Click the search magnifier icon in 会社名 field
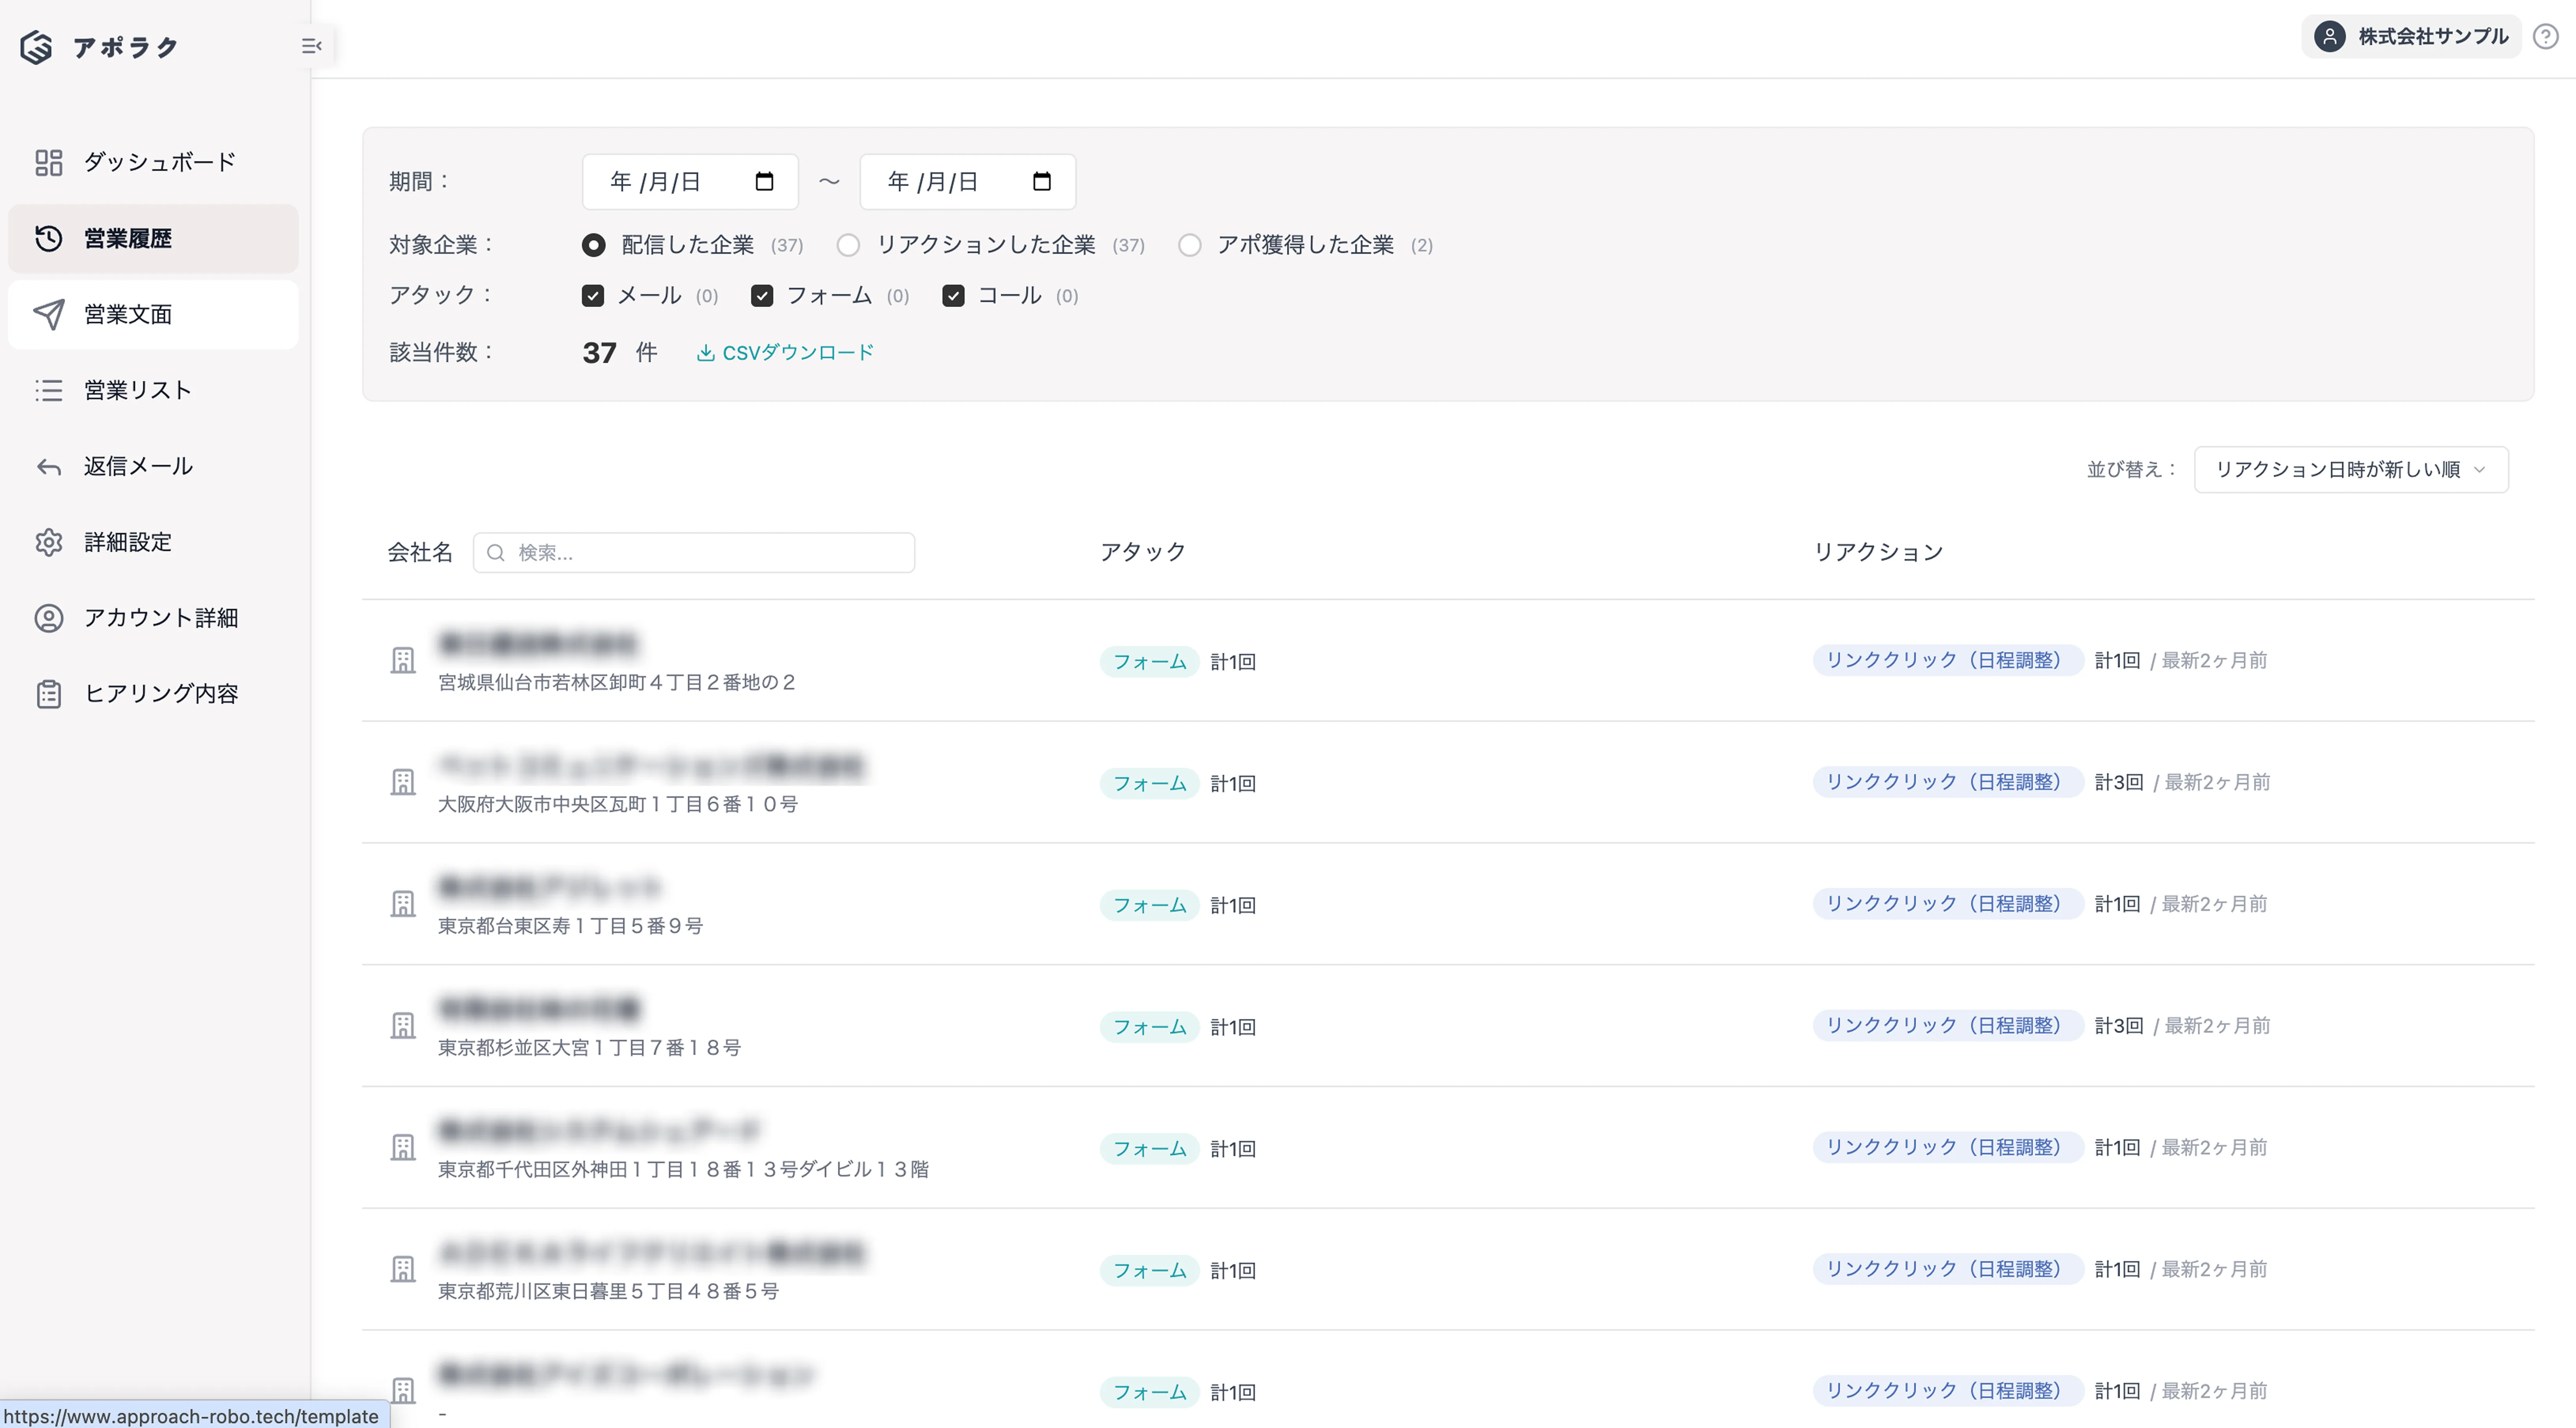 (495, 553)
